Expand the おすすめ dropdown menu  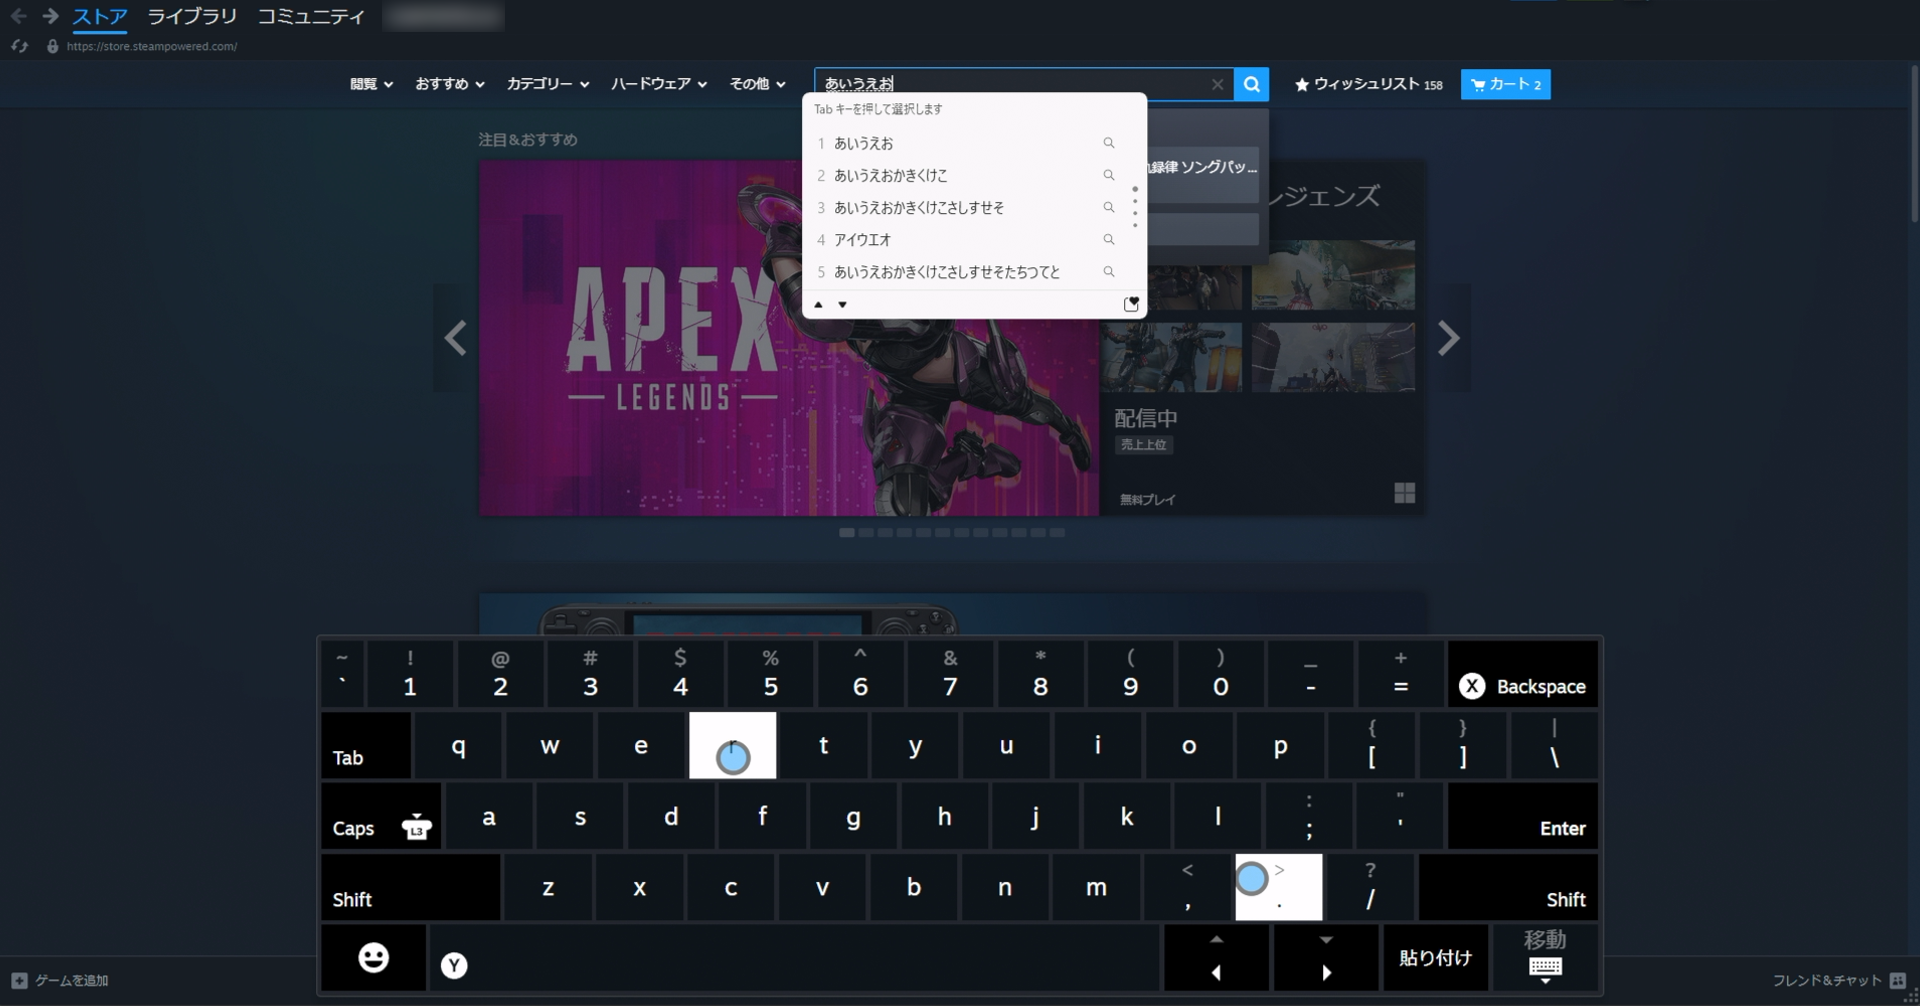click(450, 84)
